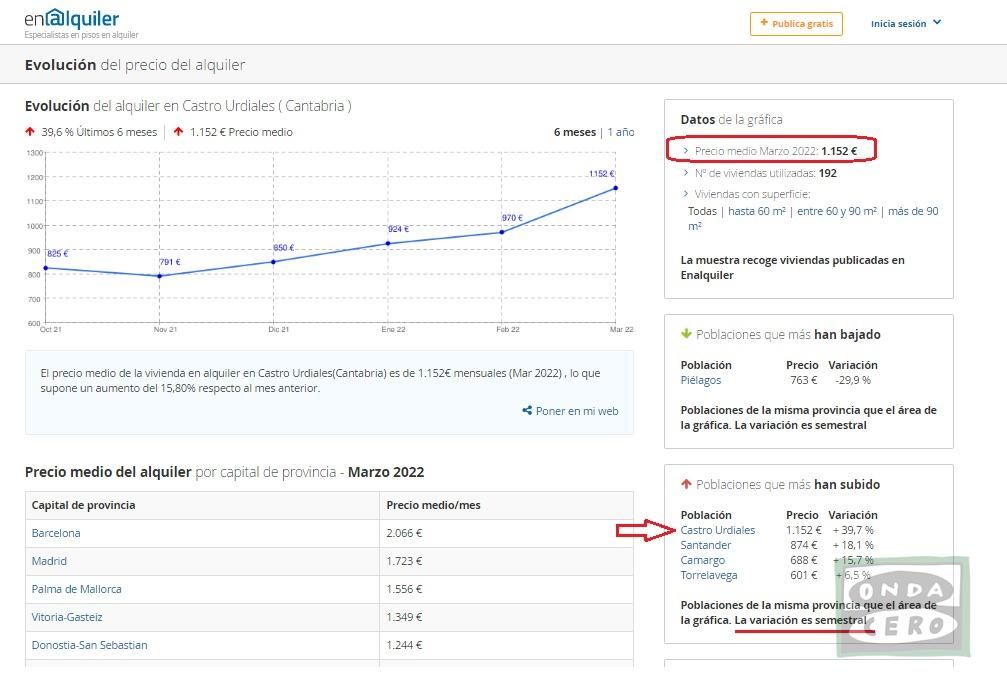This screenshot has height=691, width=1007.
Task: Open the Piélagos population link
Action: coord(701,380)
